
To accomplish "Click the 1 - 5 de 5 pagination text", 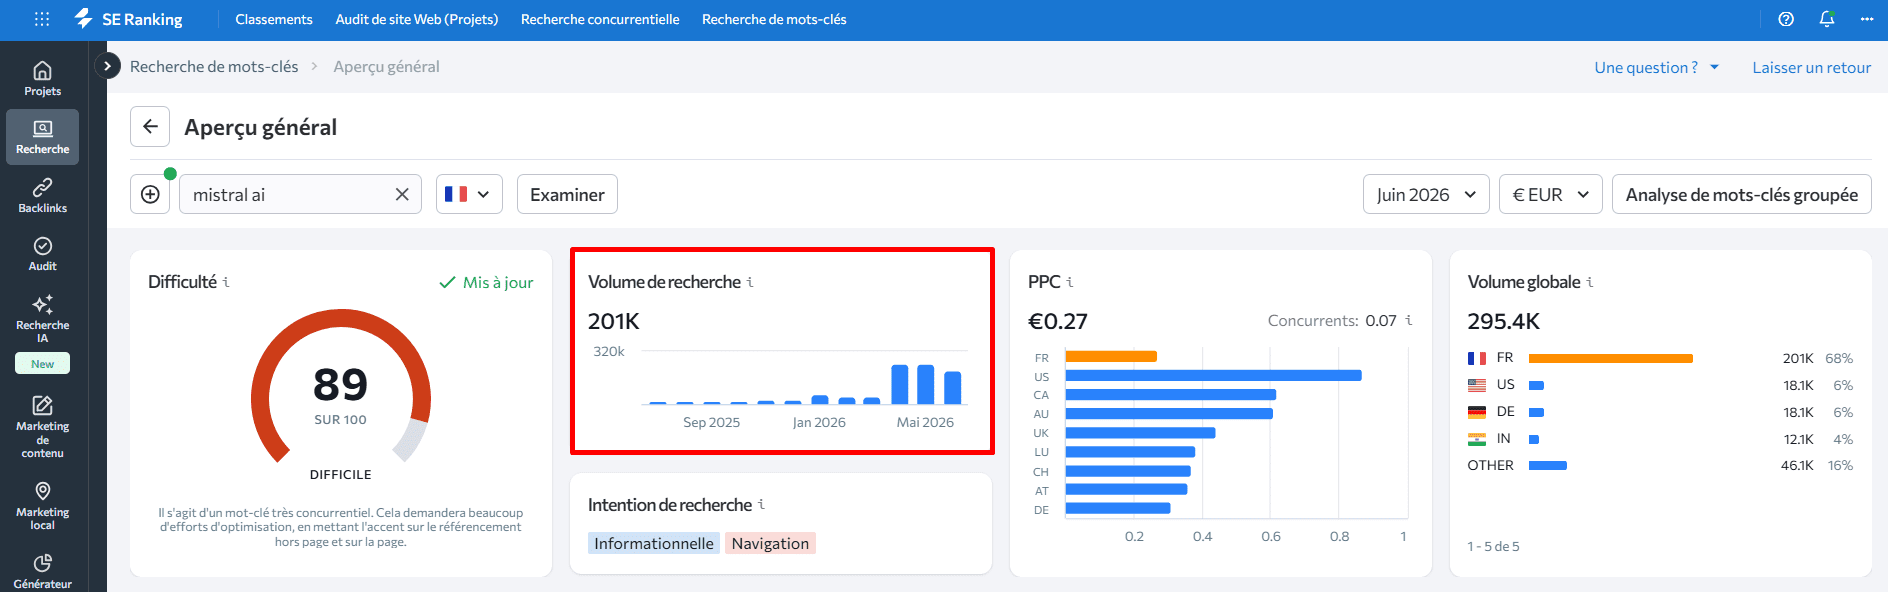I will tap(1493, 546).
